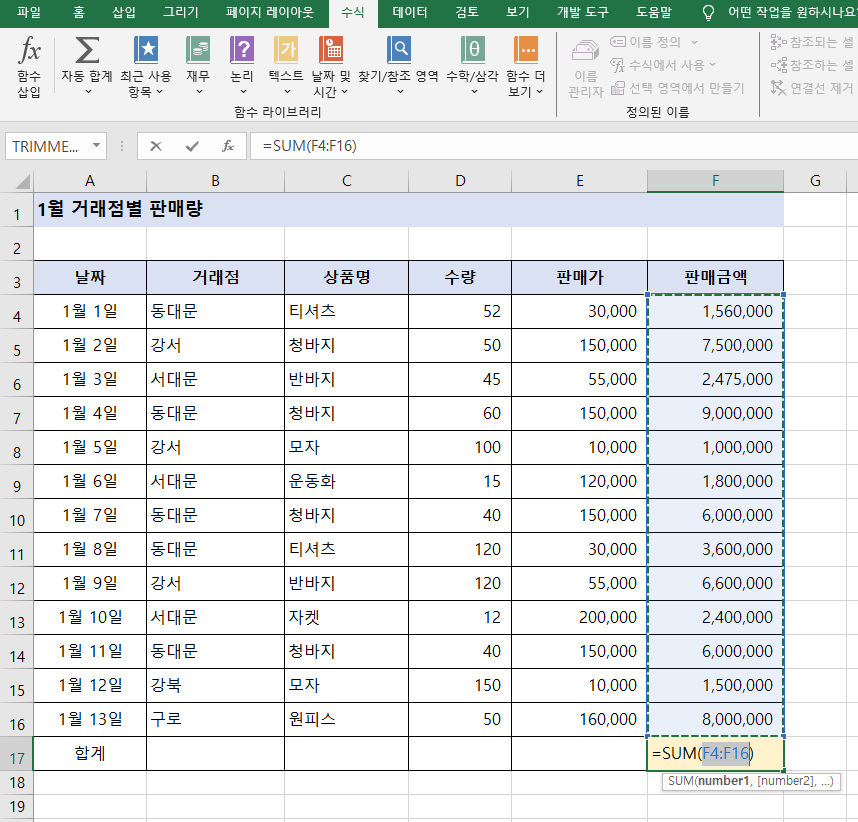
Task: Open the 함수 삽입 (Insert Function) icon
Action: coord(29,50)
